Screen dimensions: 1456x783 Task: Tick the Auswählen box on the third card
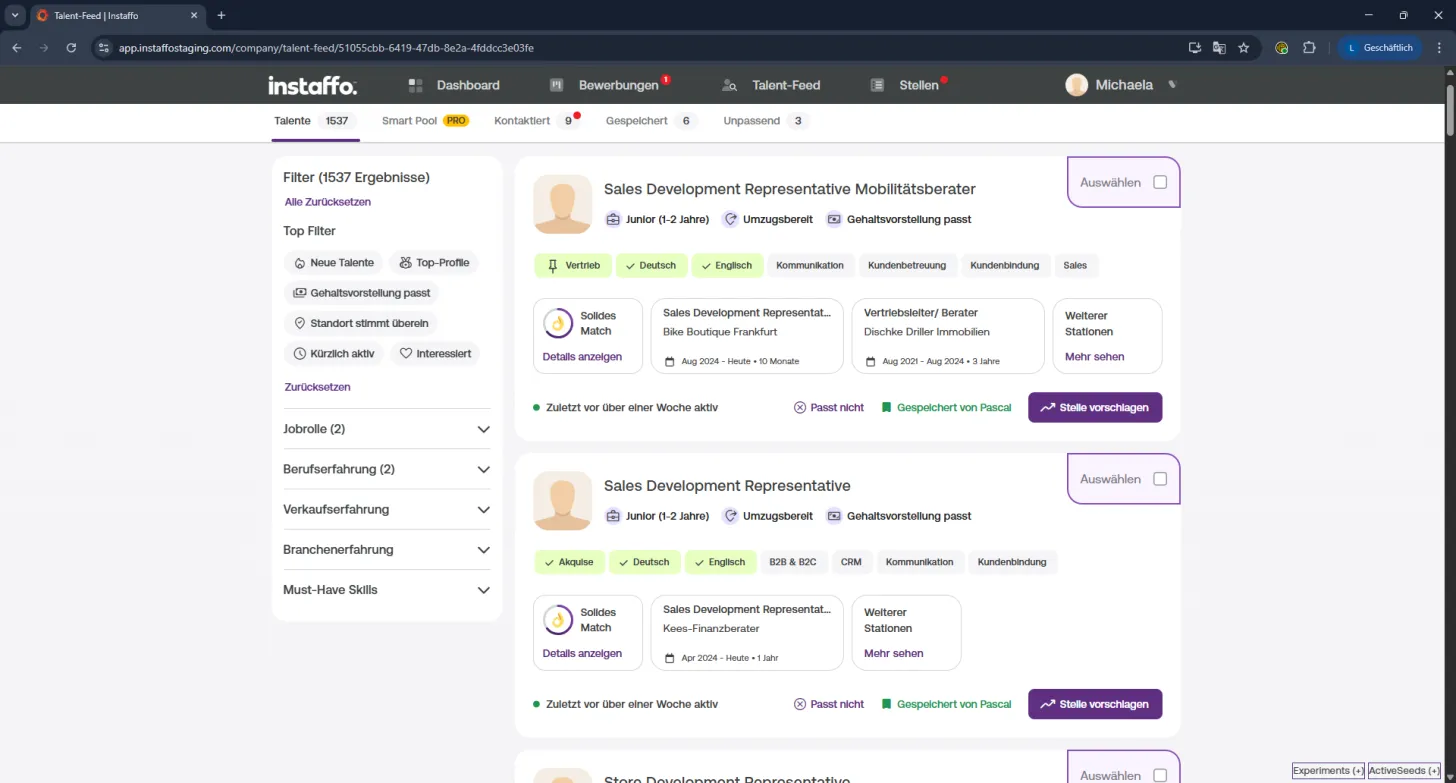(1160, 775)
